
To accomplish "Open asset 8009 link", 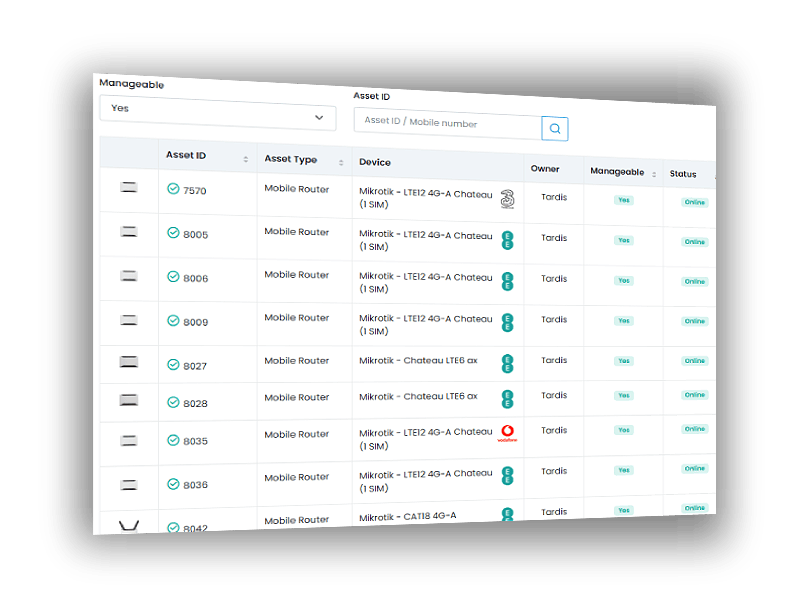I will click(x=195, y=322).
